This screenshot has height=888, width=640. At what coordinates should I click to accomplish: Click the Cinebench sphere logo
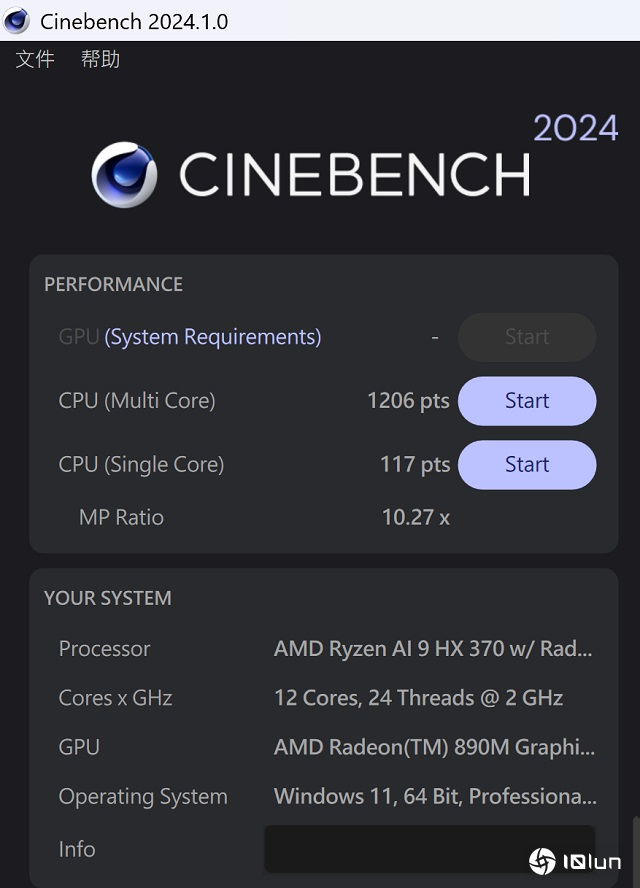[x=124, y=174]
